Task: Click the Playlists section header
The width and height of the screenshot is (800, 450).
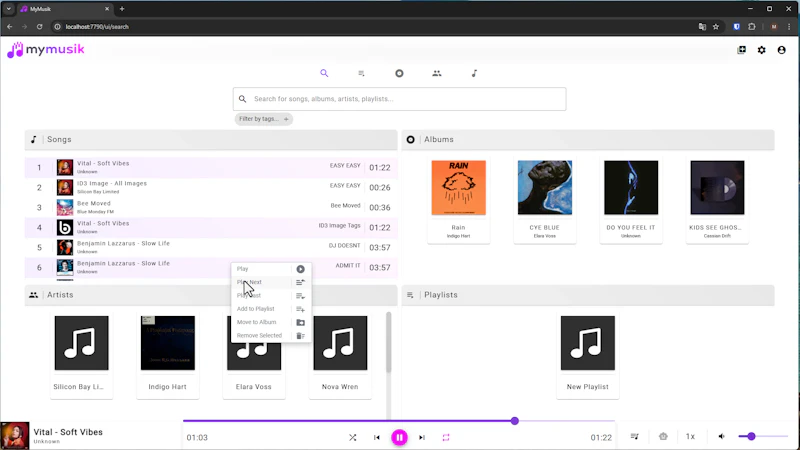Action: tap(588, 295)
